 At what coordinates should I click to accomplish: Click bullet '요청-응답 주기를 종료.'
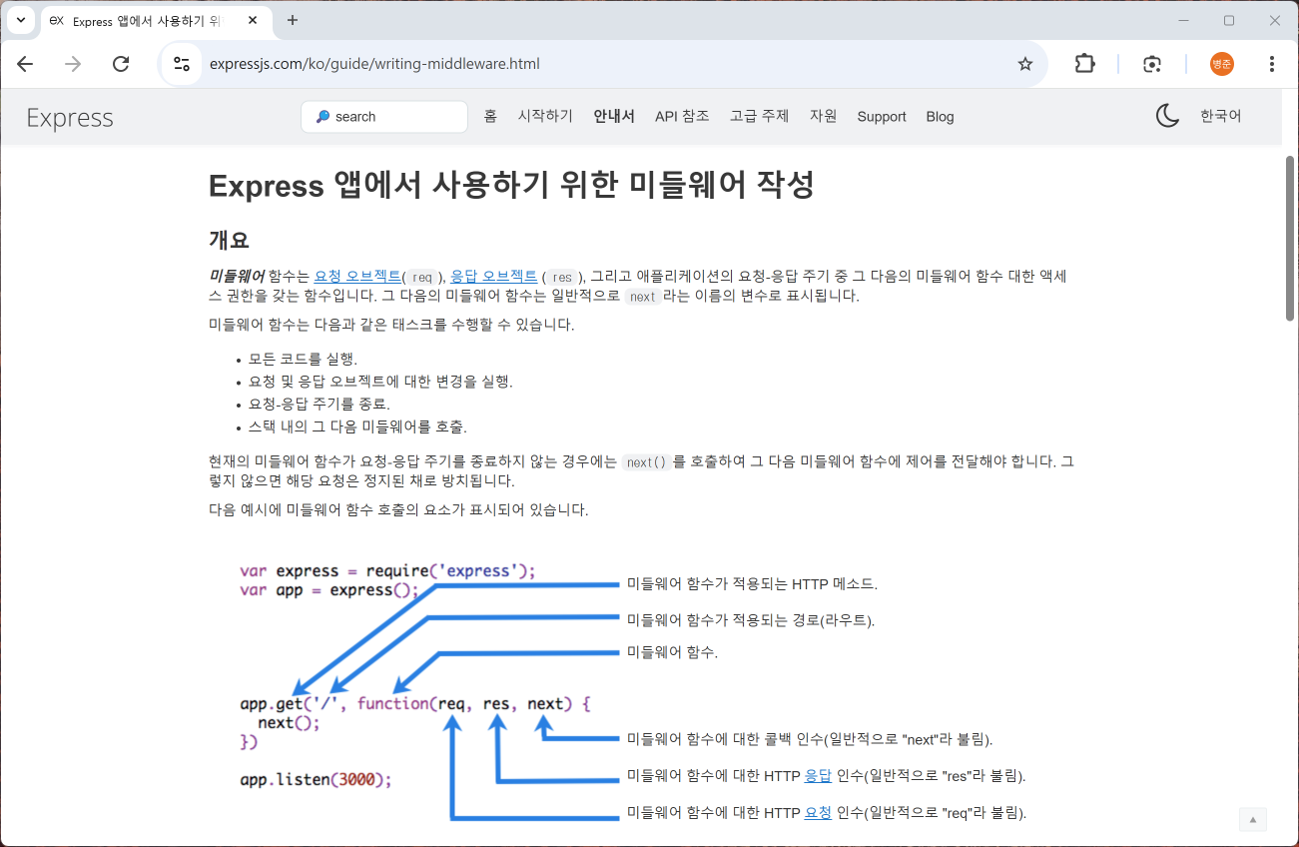click(319, 404)
